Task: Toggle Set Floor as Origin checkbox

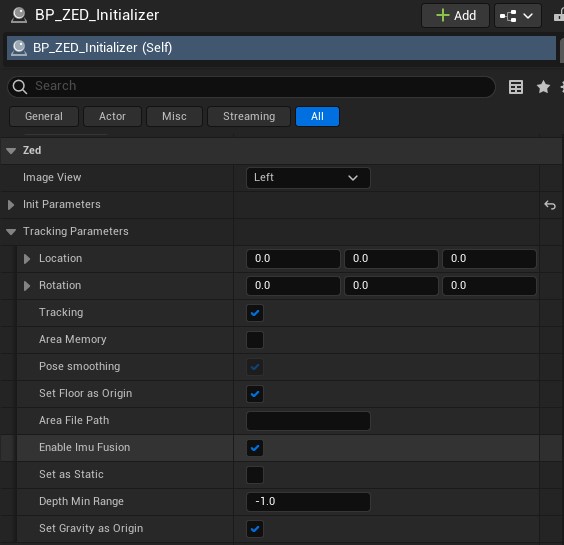Action: point(255,394)
